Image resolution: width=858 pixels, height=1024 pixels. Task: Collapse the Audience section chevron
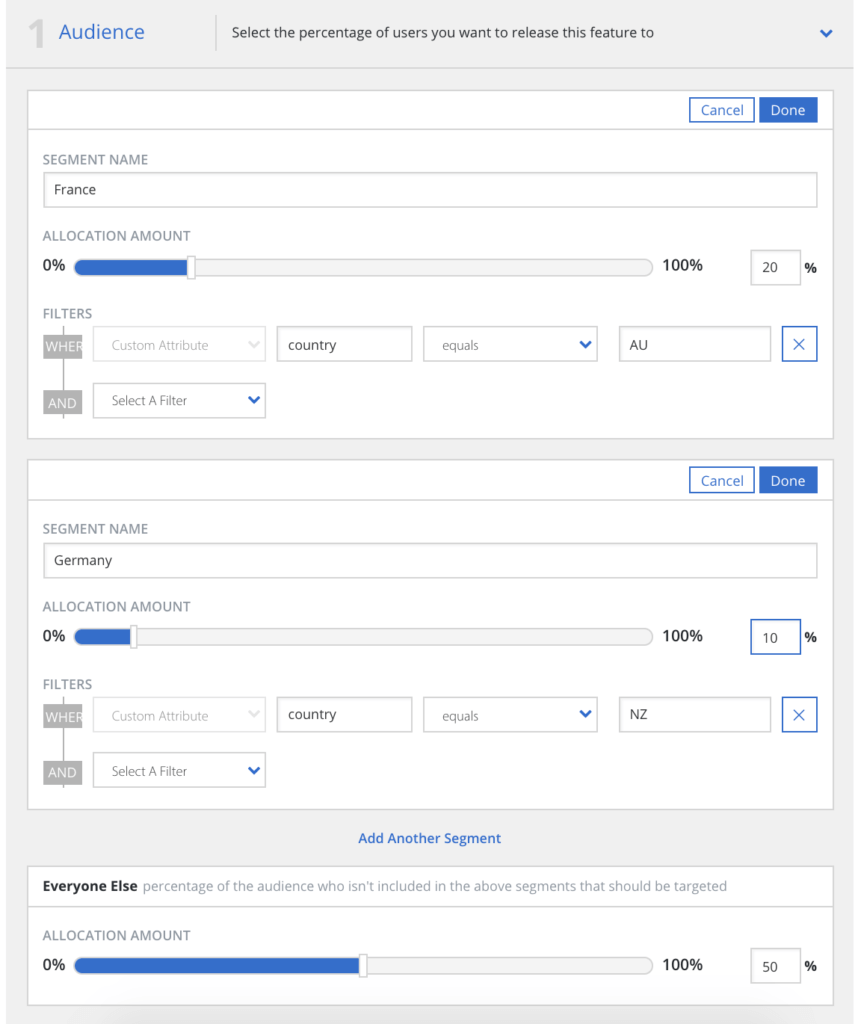(x=826, y=33)
